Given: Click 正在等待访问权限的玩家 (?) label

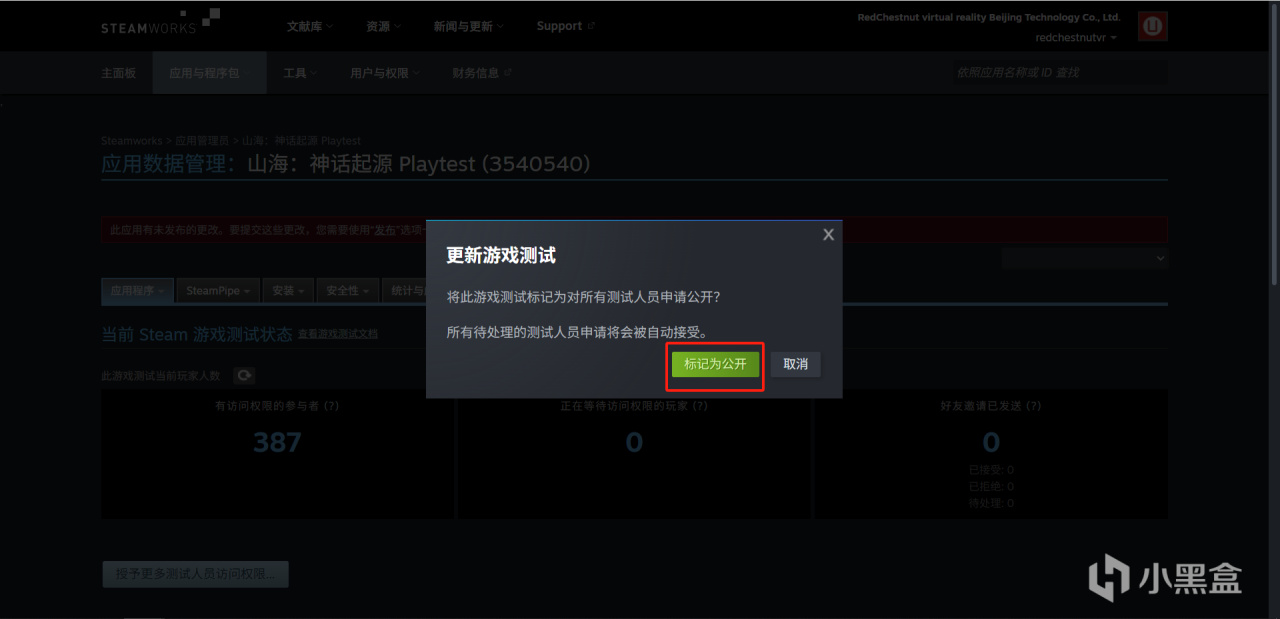Looking at the screenshot, I should tap(634, 406).
